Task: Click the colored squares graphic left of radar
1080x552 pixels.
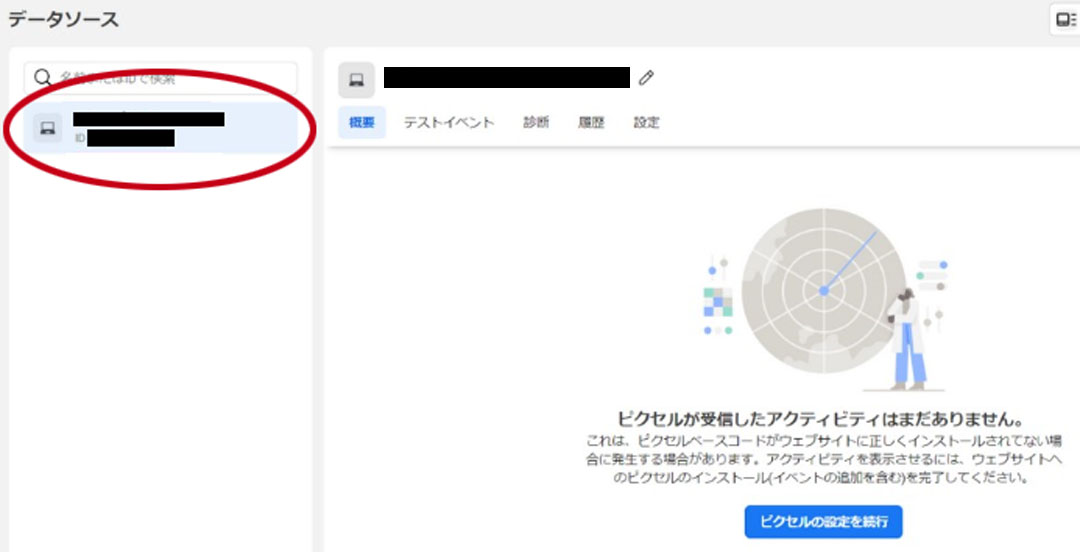Action: coord(717,301)
